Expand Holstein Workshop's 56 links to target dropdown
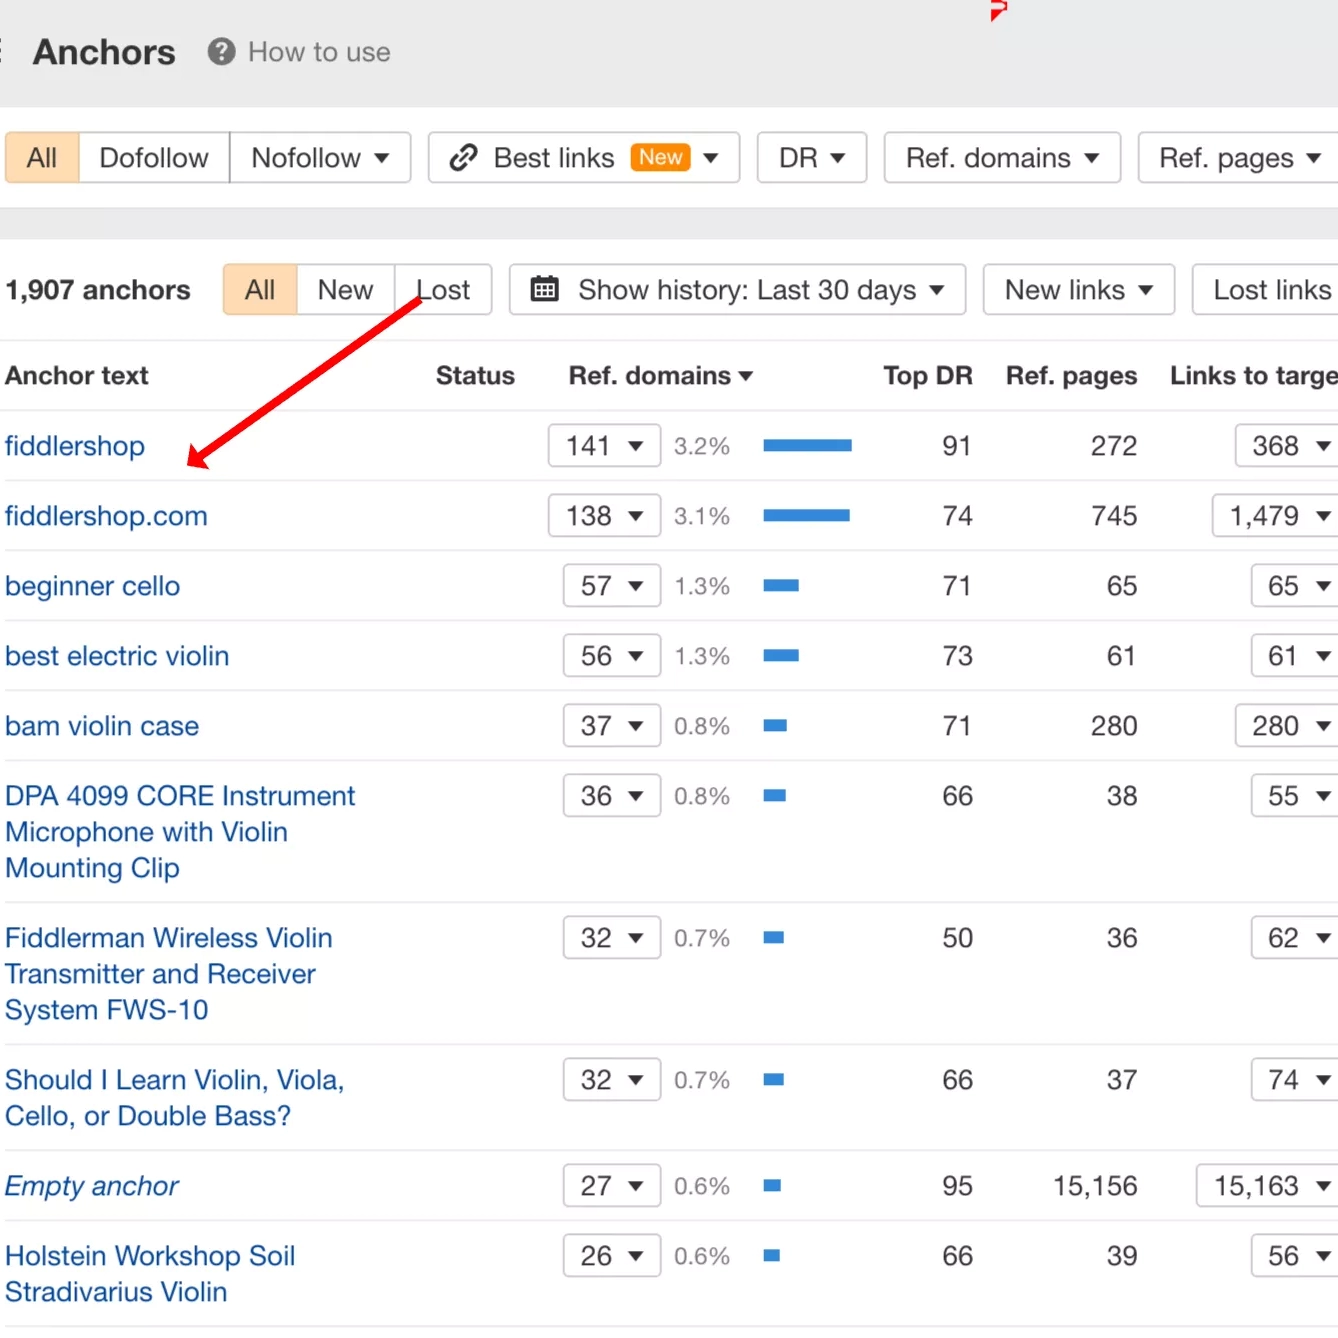The width and height of the screenshot is (1338, 1338). [1296, 1256]
